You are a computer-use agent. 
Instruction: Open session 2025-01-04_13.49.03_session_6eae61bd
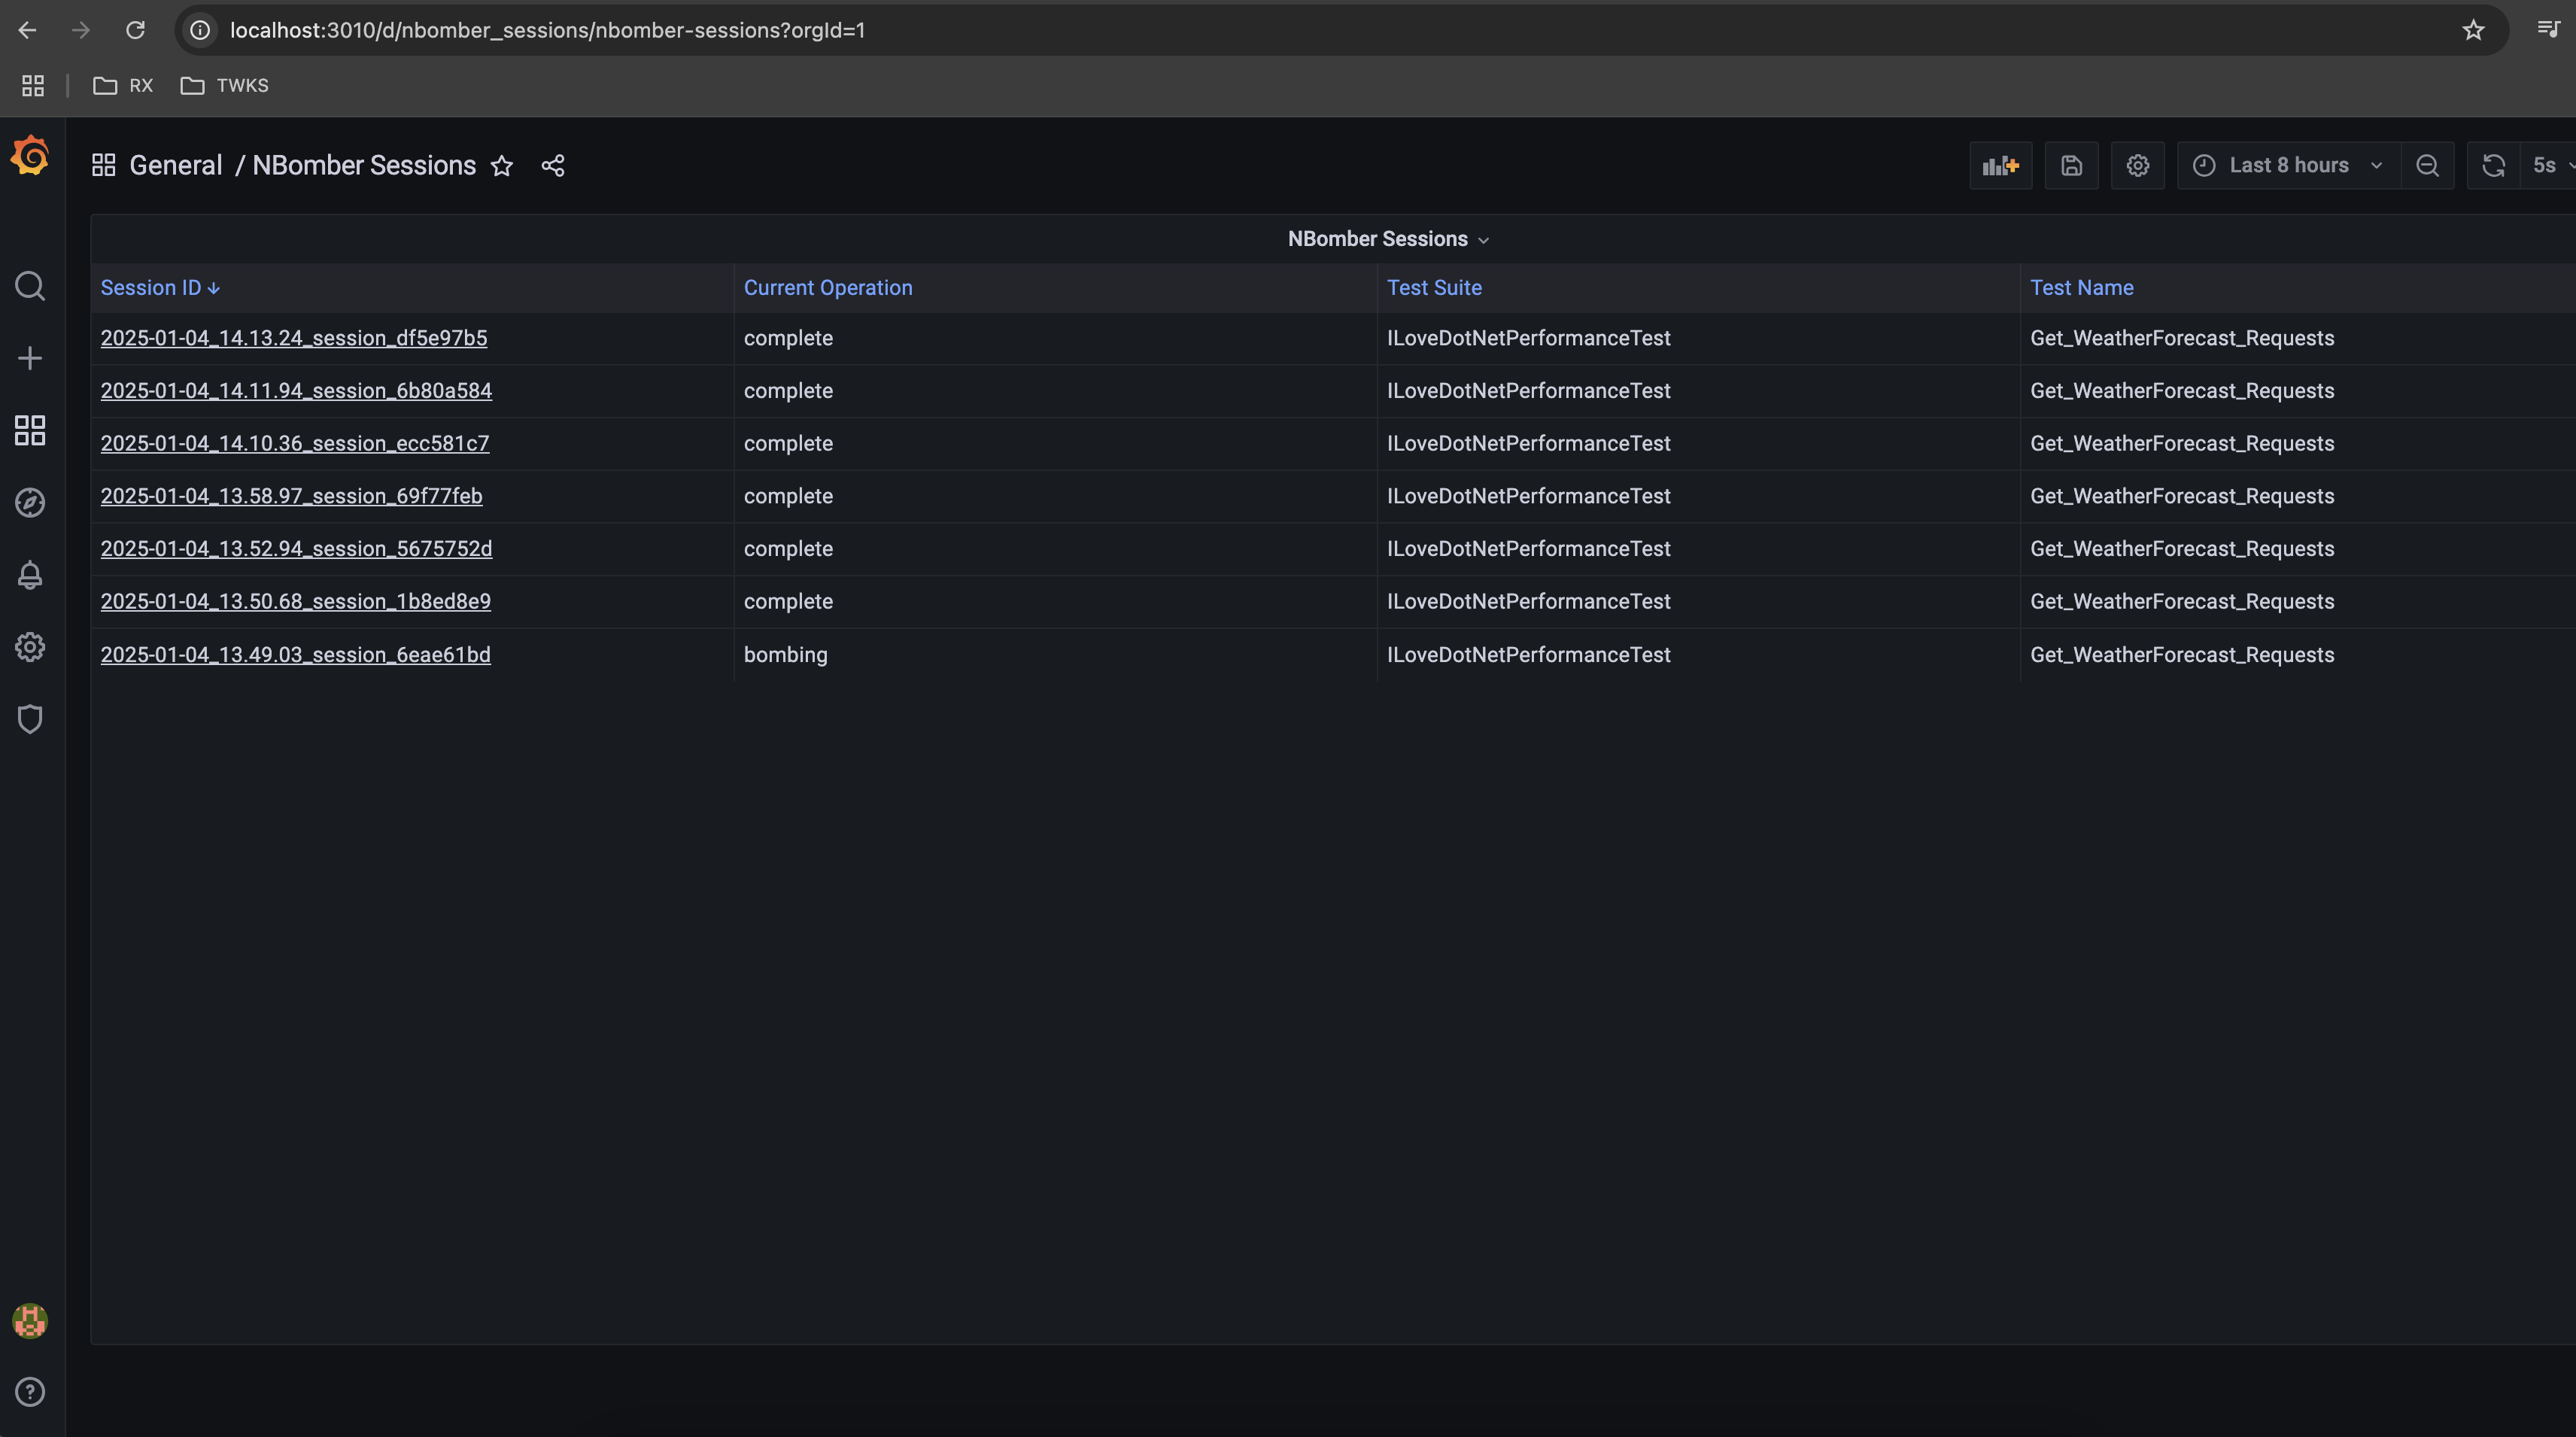pos(295,655)
